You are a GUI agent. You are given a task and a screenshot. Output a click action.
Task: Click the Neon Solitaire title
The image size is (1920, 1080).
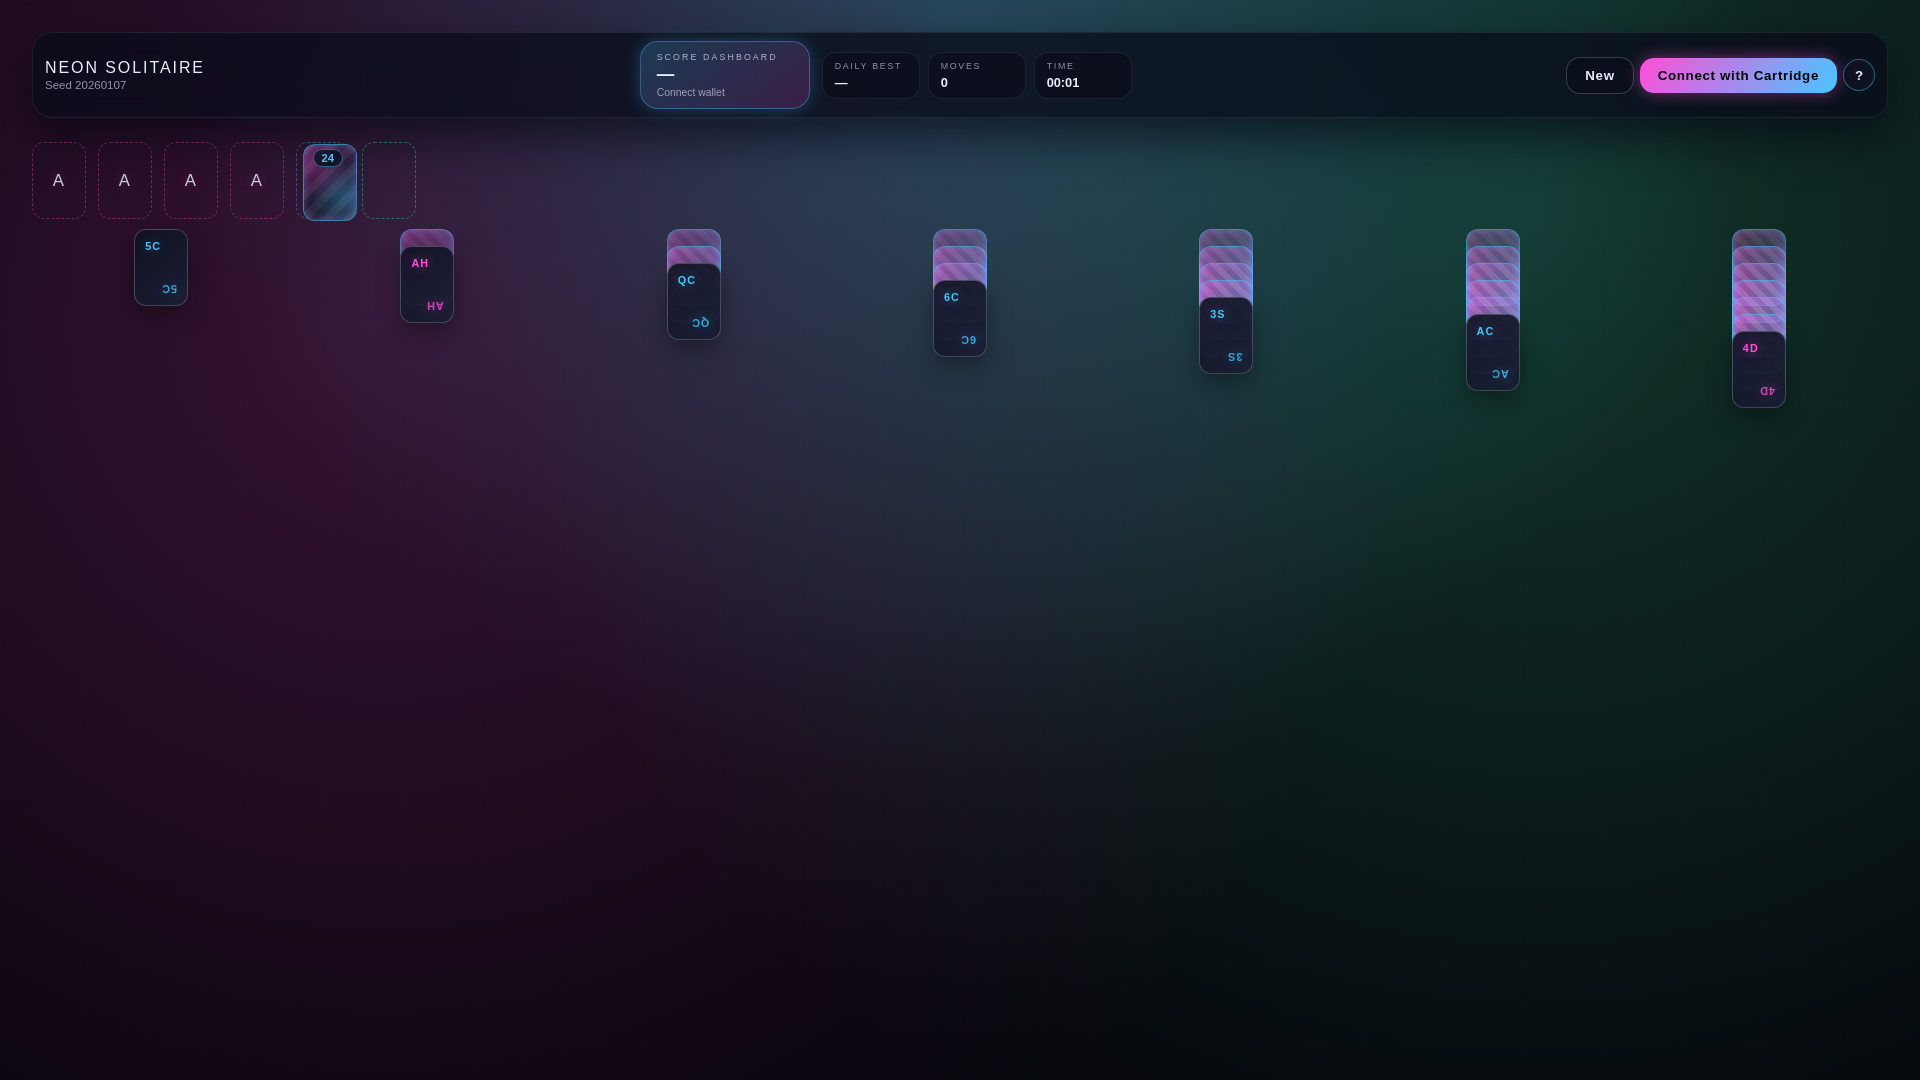[x=125, y=67]
